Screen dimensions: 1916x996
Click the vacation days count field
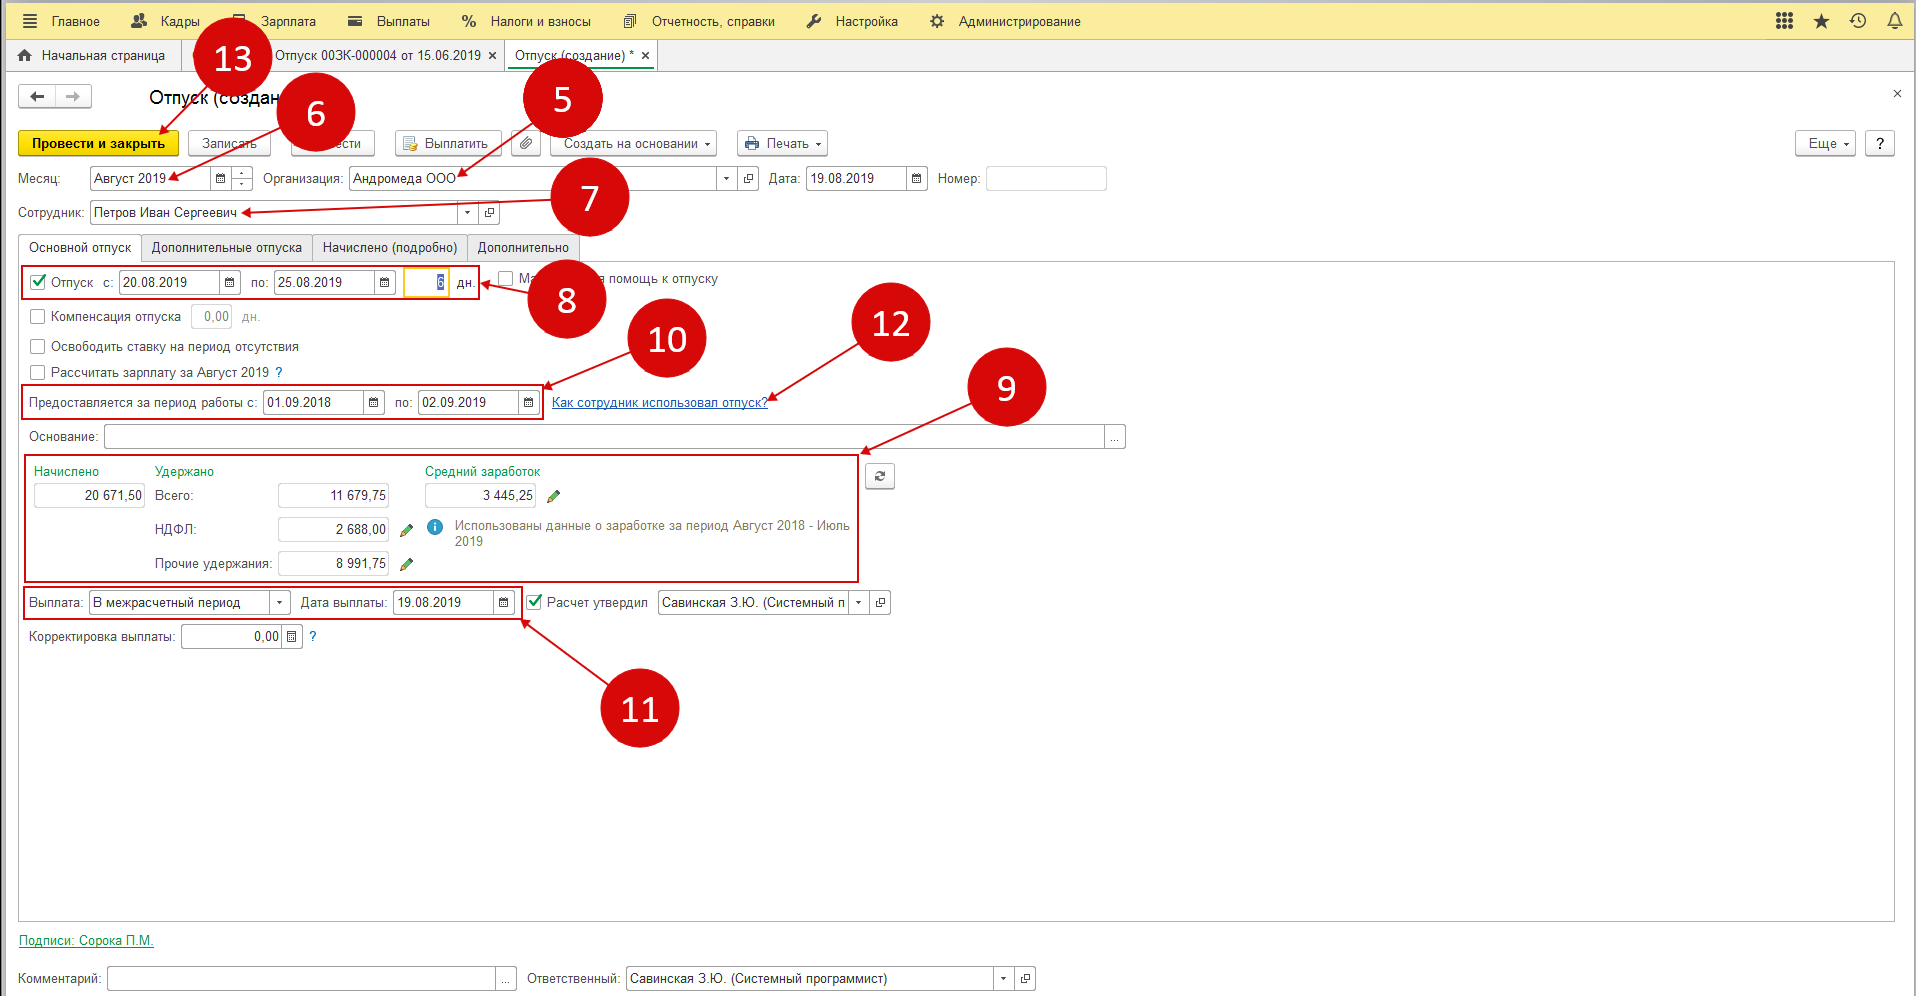426,283
